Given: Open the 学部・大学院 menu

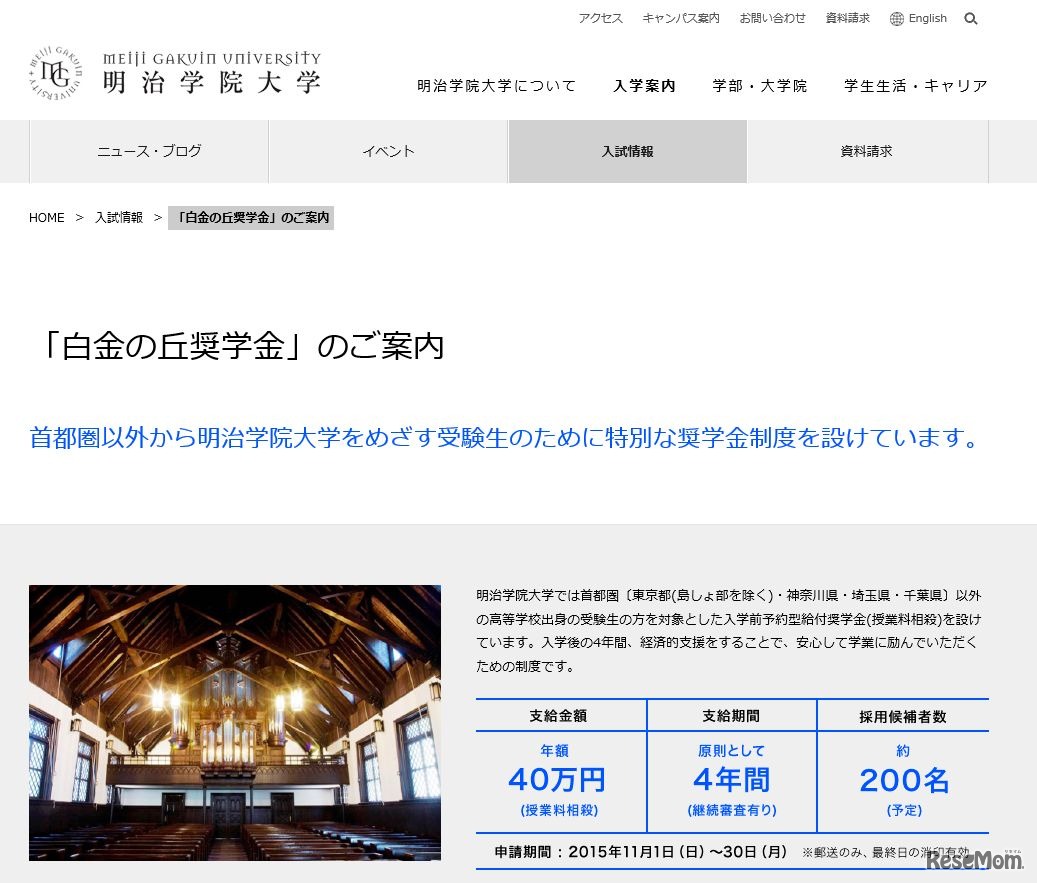Looking at the screenshot, I should pos(760,86).
